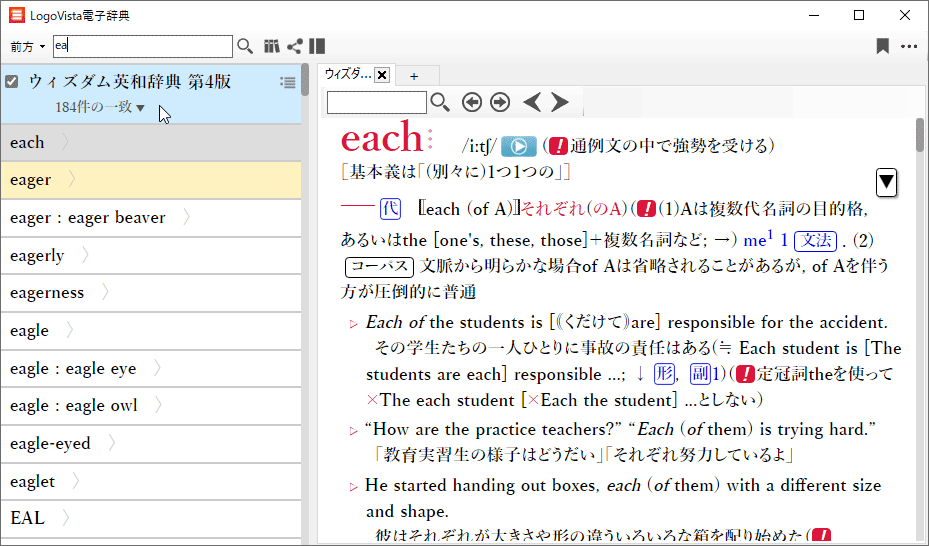Open the eagle : eagle owl entry
The image size is (929, 546).
(x=150, y=406)
